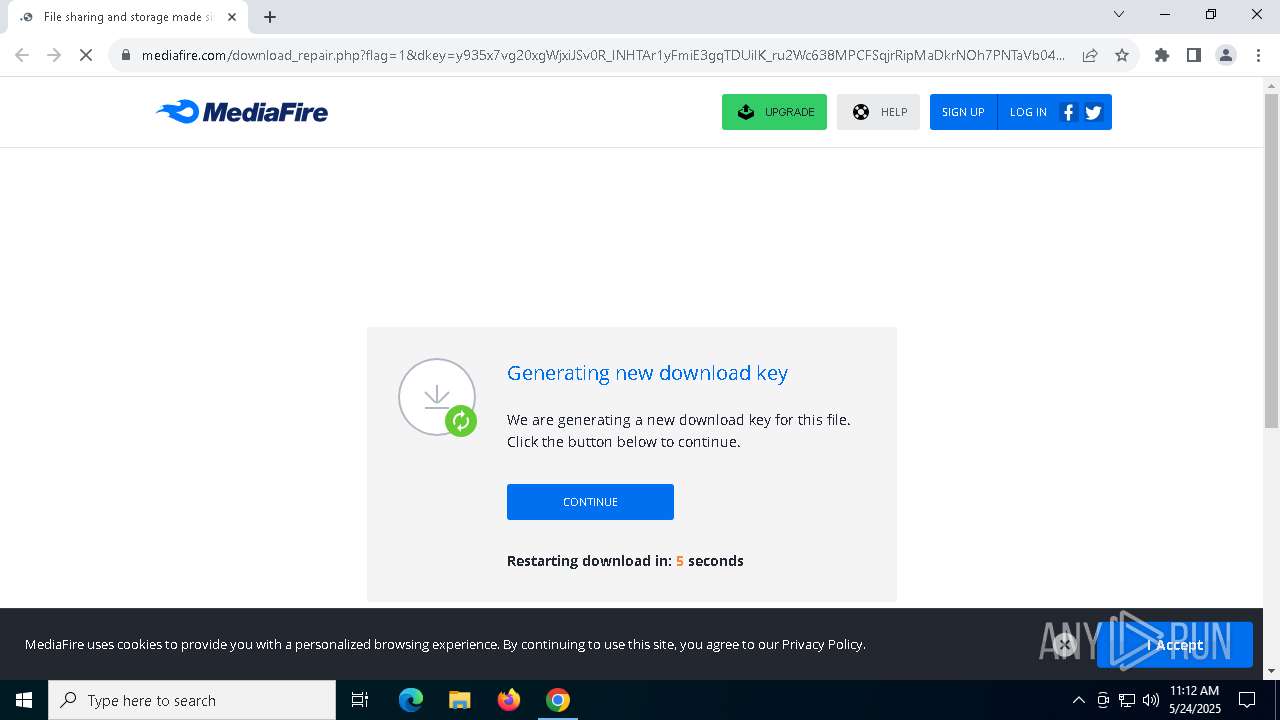Click the Restarting download countdown text
Image resolution: width=1280 pixels, height=720 pixels.
coord(625,561)
